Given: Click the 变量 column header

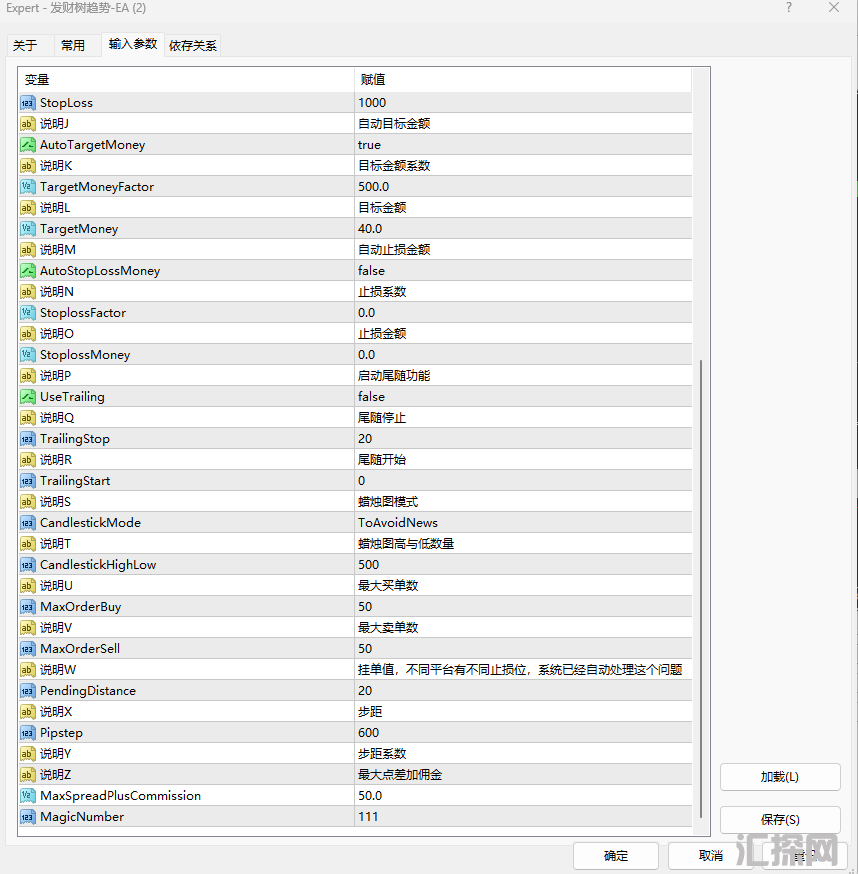Looking at the screenshot, I should coord(186,79).
